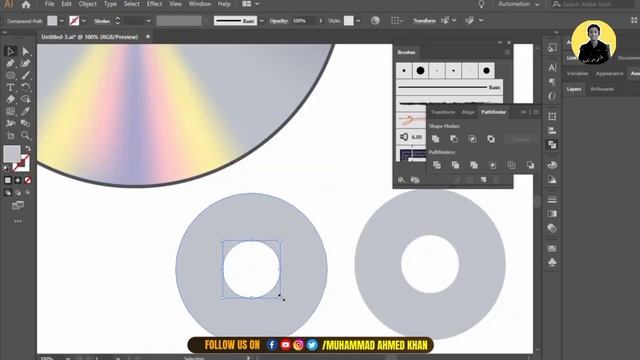Click the Stroke label link

tap(102, 21)
